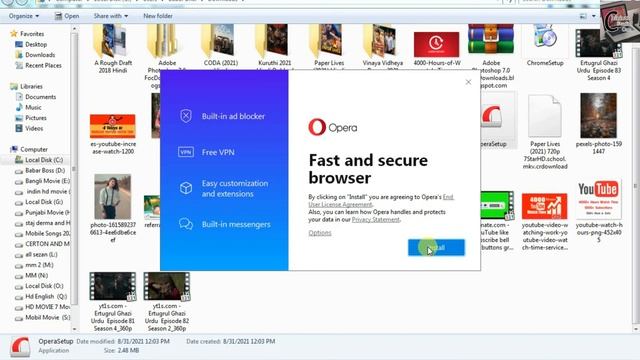This screenshot has height=360, width=640.
Task: Select Ertugrul Ghazi Episode 81 Season 4_360p video
Action: (113, 301)
